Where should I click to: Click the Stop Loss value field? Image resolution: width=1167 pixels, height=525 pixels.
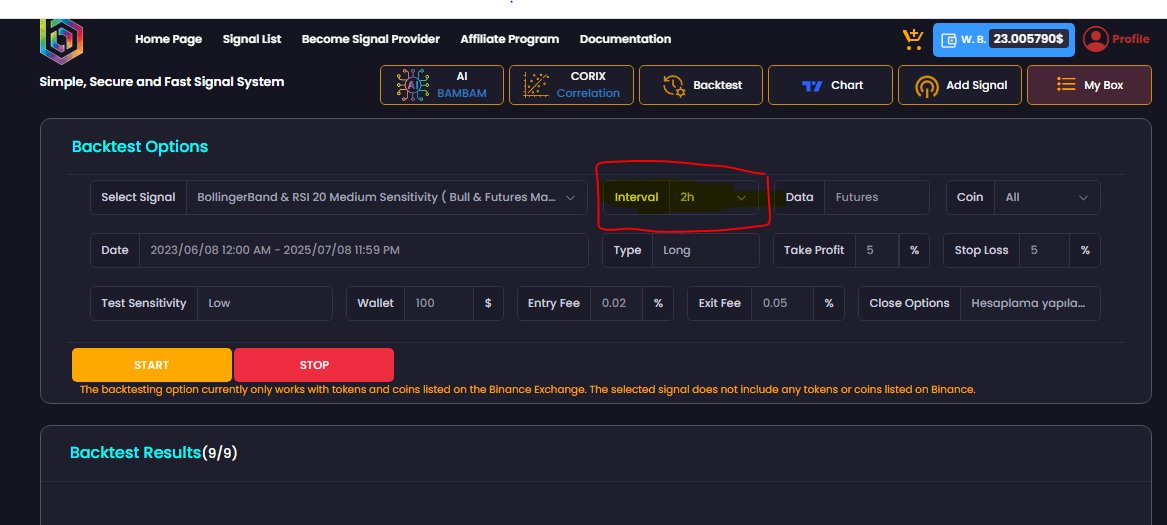1044,250
